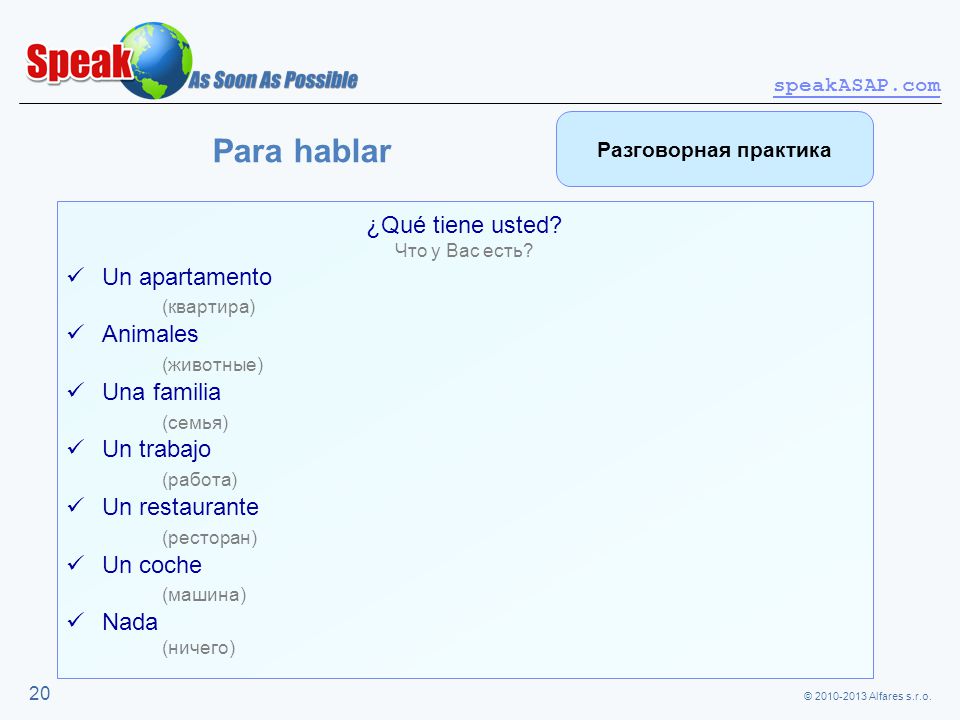Screen dimensions: 960x720
Task: Click the '(ресторан)' translation
Action: tap(209, 538)
